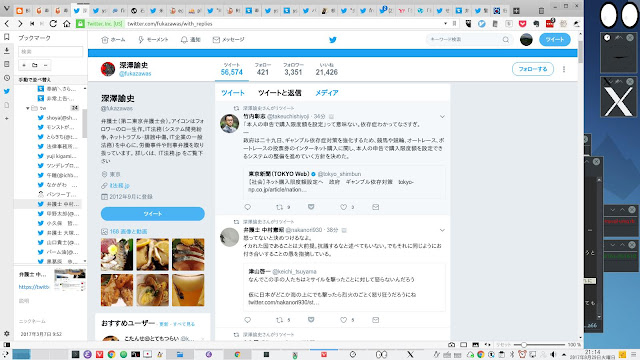
Task: Retweet 竹内彰志's tweet
Action: pyautogui.click(x=280, y=207)
